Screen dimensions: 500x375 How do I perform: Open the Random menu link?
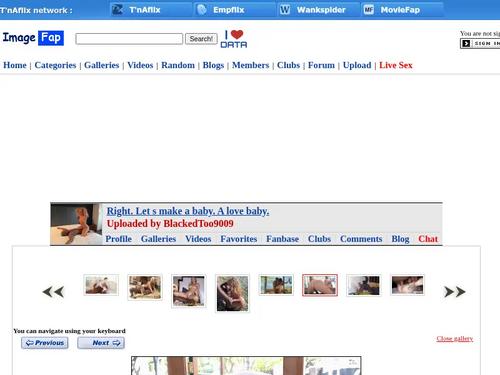coord(178,65)
